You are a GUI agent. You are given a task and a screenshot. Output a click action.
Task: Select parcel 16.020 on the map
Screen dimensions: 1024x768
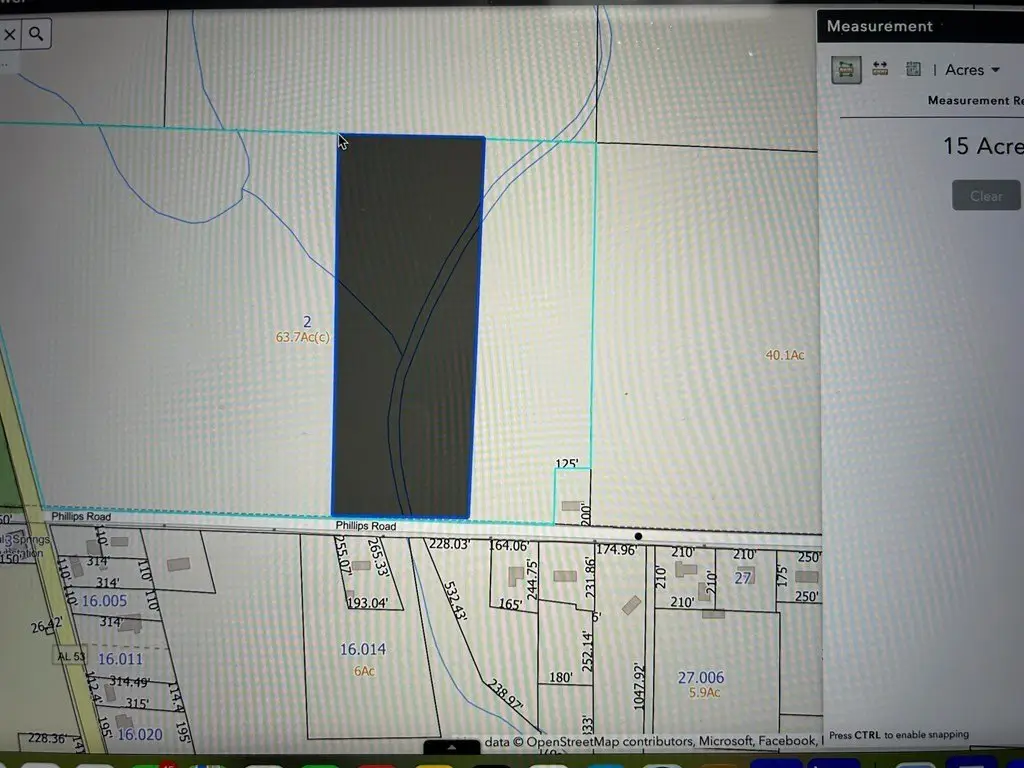point(139,735)
